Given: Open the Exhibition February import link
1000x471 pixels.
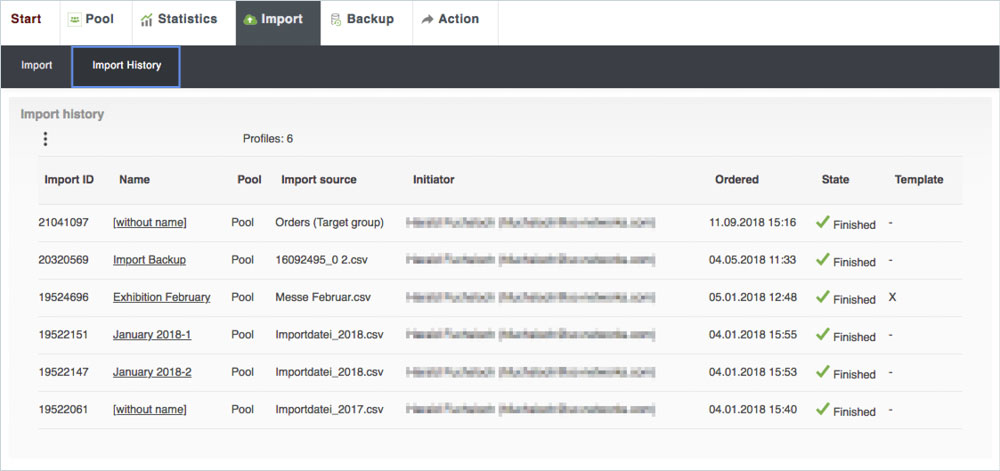Looking at the screenshot, I should (x=161, y=297).
